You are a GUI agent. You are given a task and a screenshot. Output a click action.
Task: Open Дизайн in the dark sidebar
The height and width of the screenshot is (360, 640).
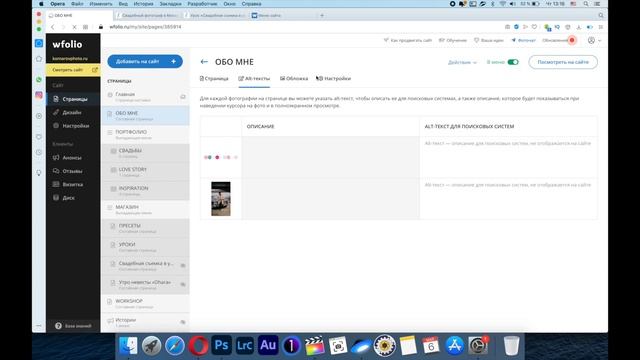72,112
